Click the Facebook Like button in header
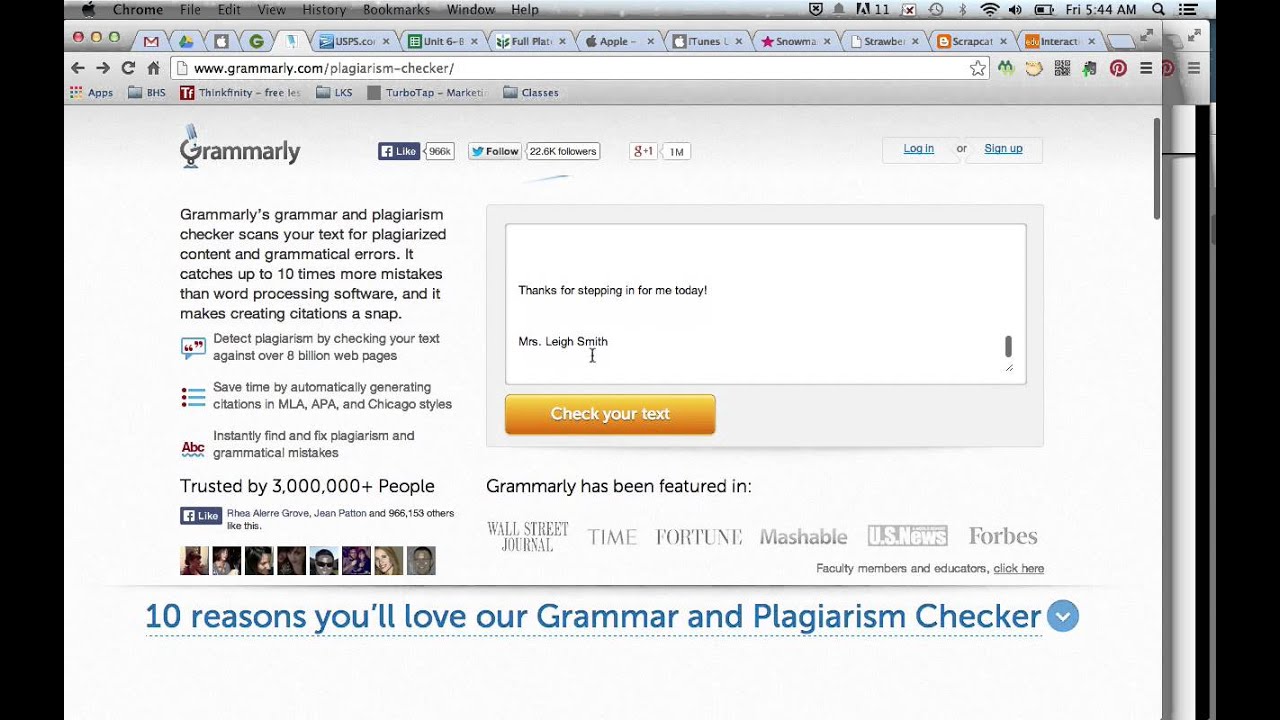 coord(398,151)
